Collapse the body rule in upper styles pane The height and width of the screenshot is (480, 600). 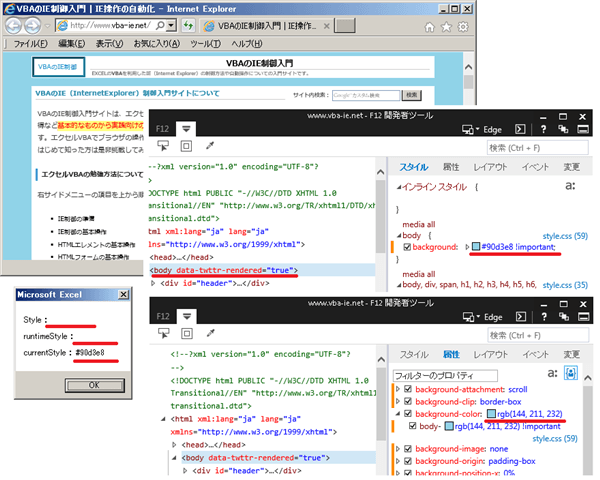[x=399, y=235]
